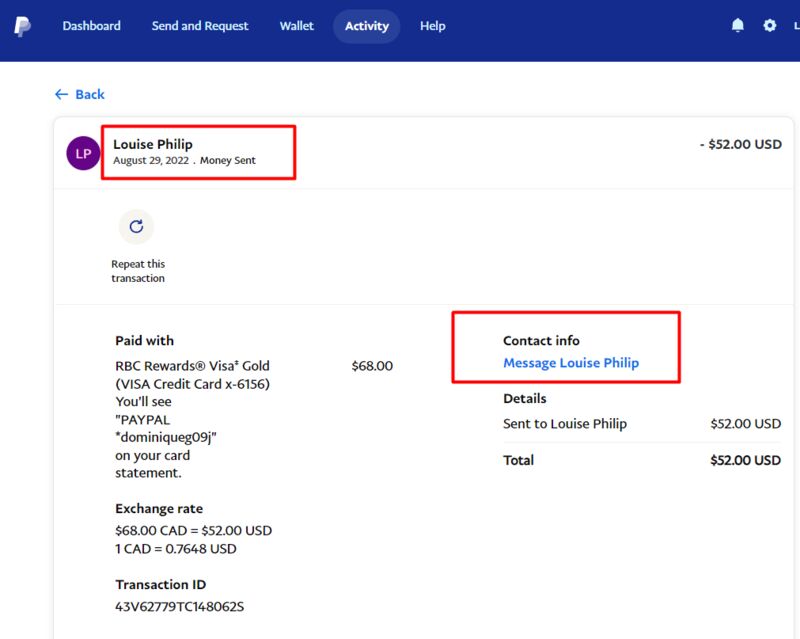Click the Sent to Louise Philip row label
800x639 pixels.
click(x=565, y=424)
